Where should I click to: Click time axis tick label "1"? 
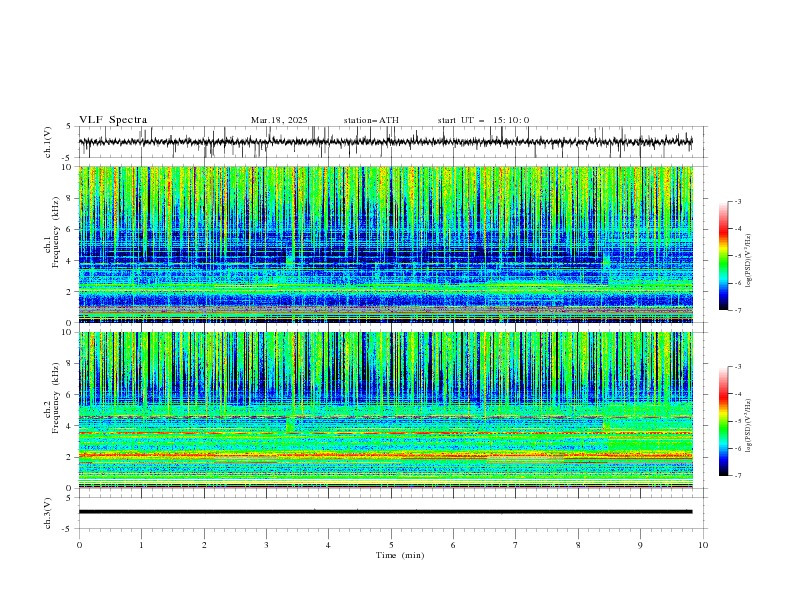[141, 545]
